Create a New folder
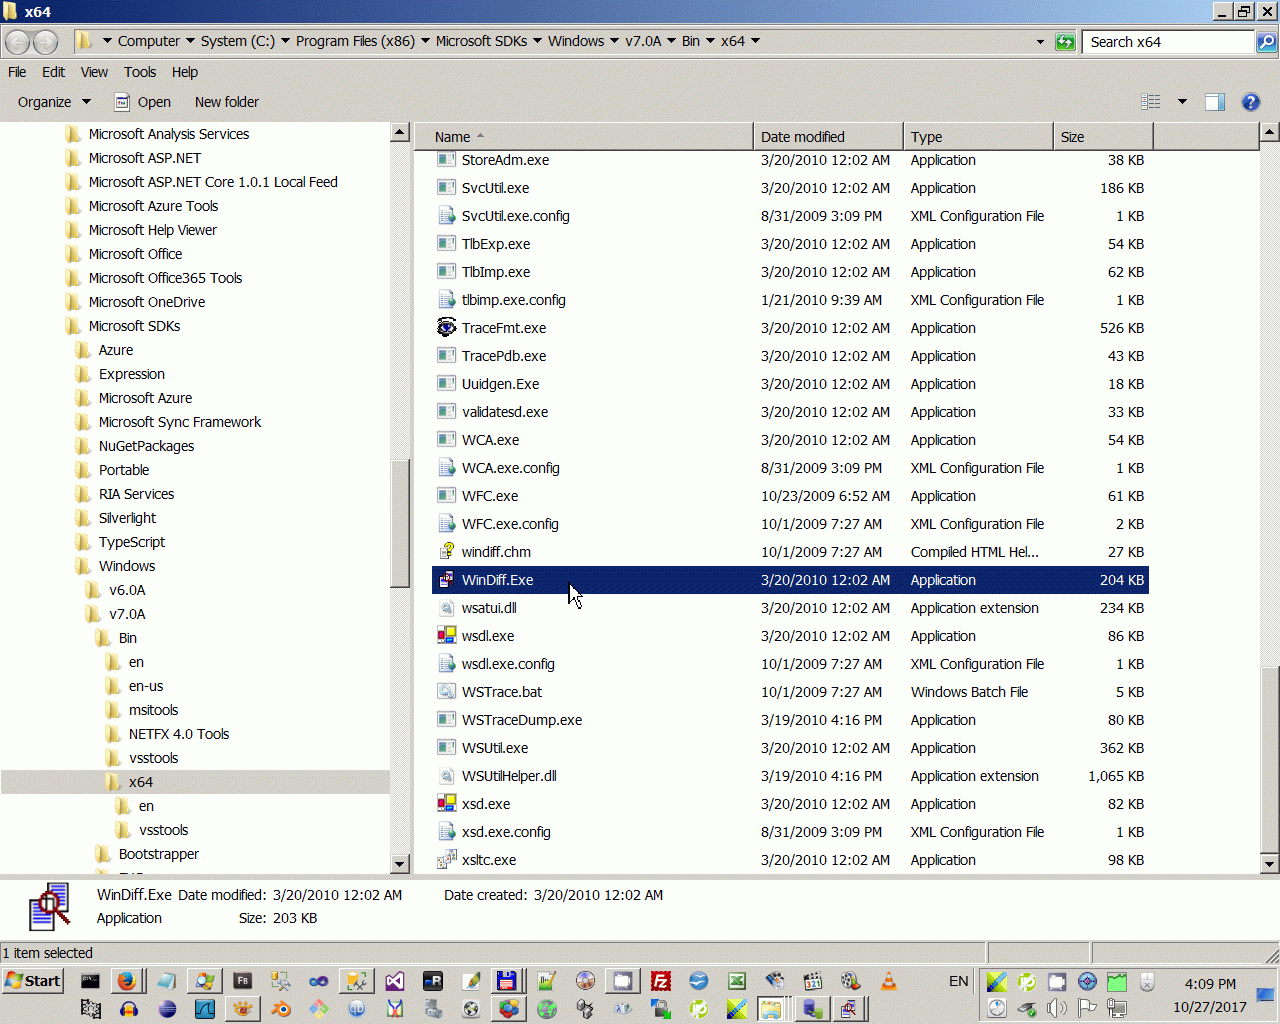The height and width of the screenshot is (1024, 1280). coord(227,102)
